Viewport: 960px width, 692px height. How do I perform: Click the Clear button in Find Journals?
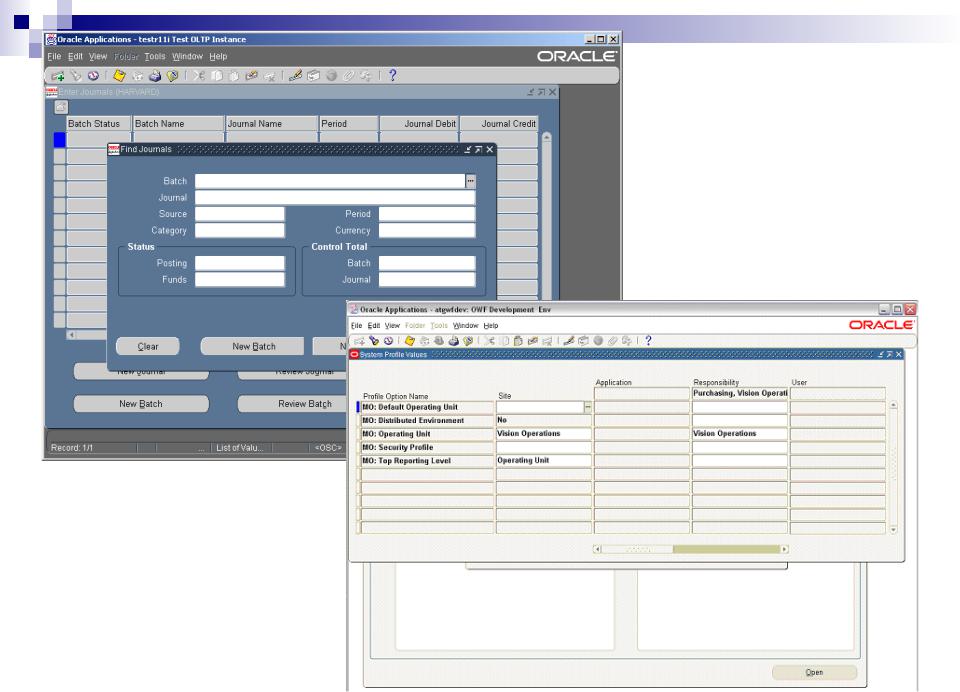tap(148, 346)
